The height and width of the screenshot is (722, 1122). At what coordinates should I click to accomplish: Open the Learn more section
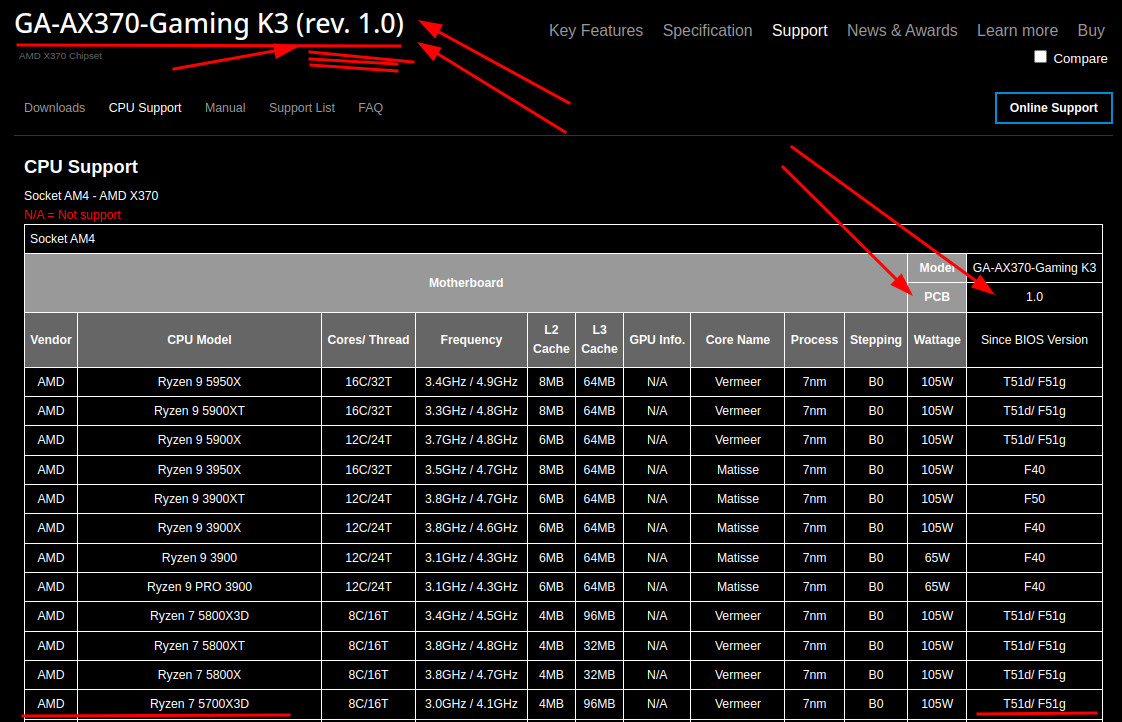[x=1017, y=31]
